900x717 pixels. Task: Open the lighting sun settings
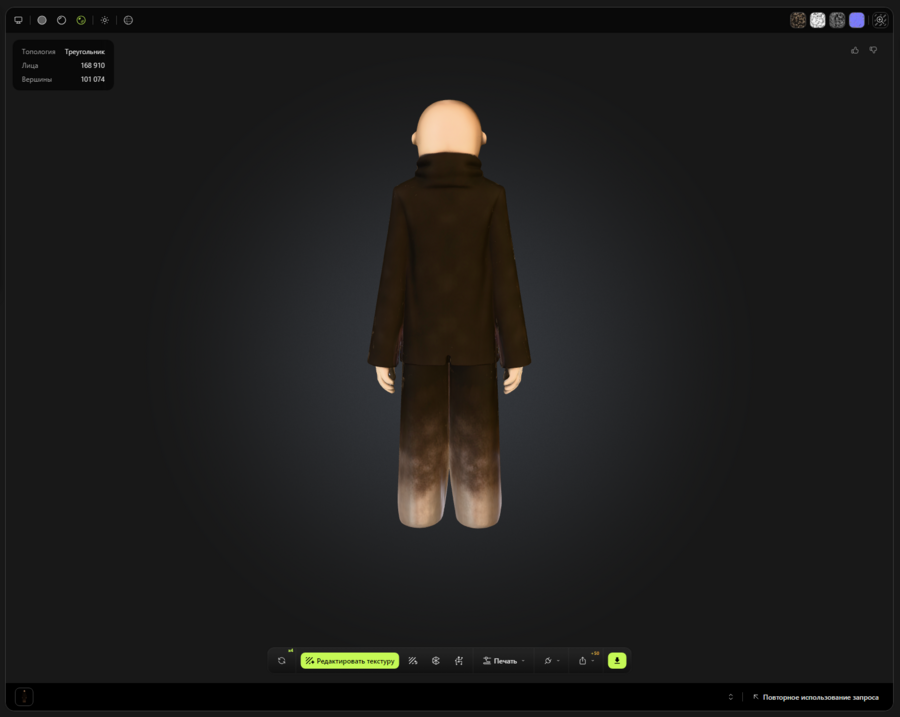coord(104,20)
